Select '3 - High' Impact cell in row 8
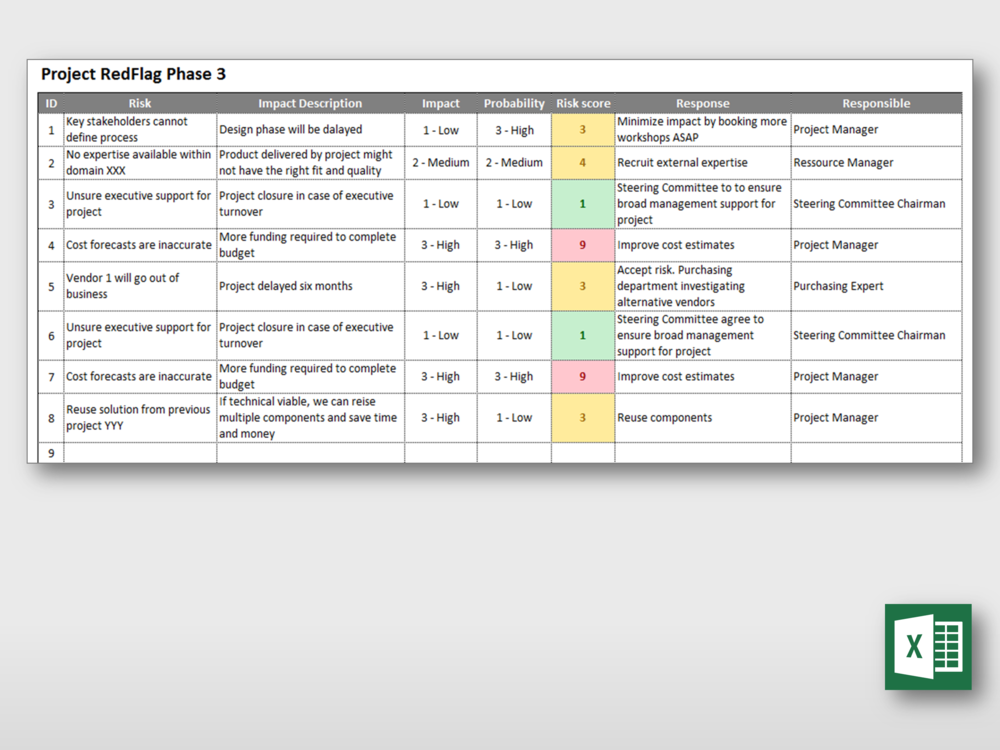 coord(440,418)
